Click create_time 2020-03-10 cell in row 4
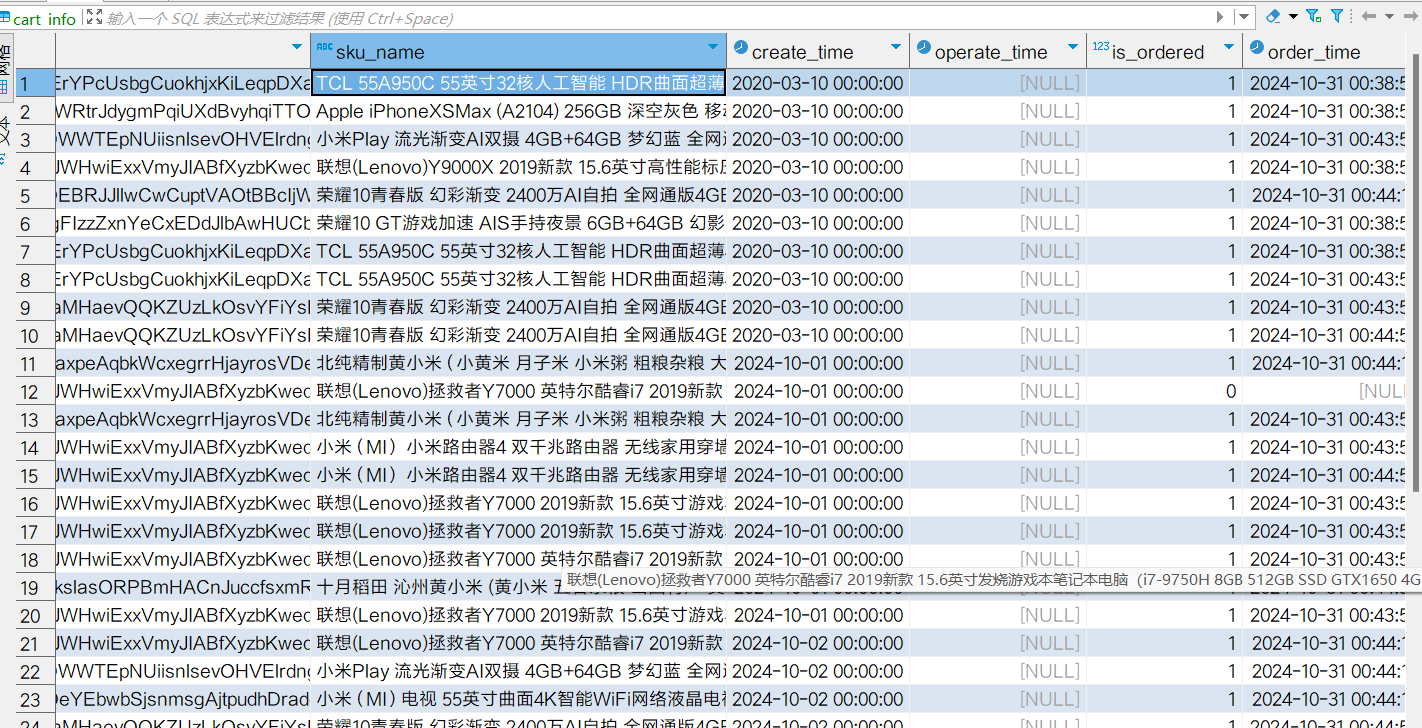The width and height of the screenshot is (1422, 728). coord(818,167)
